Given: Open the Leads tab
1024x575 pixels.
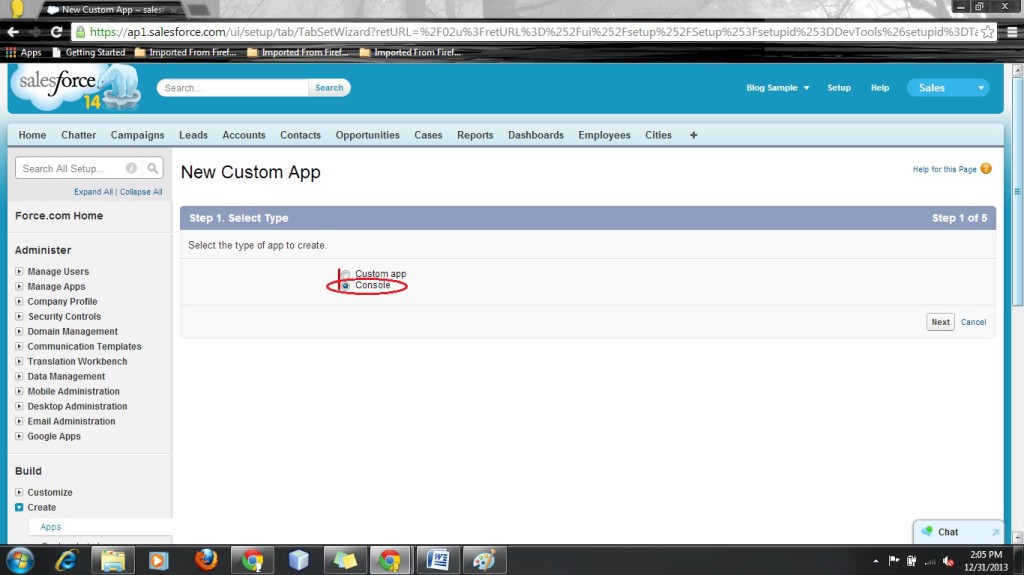Looking at the screenshot, I should click(x=193, y=135).
